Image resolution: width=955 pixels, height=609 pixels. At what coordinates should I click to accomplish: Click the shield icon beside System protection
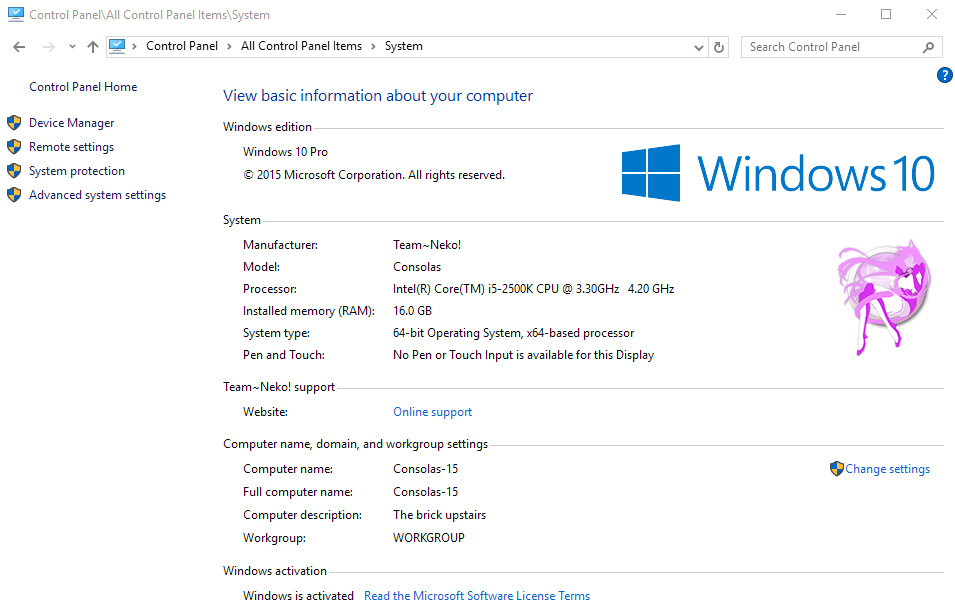pyautogui.click(x=14, y=171)
